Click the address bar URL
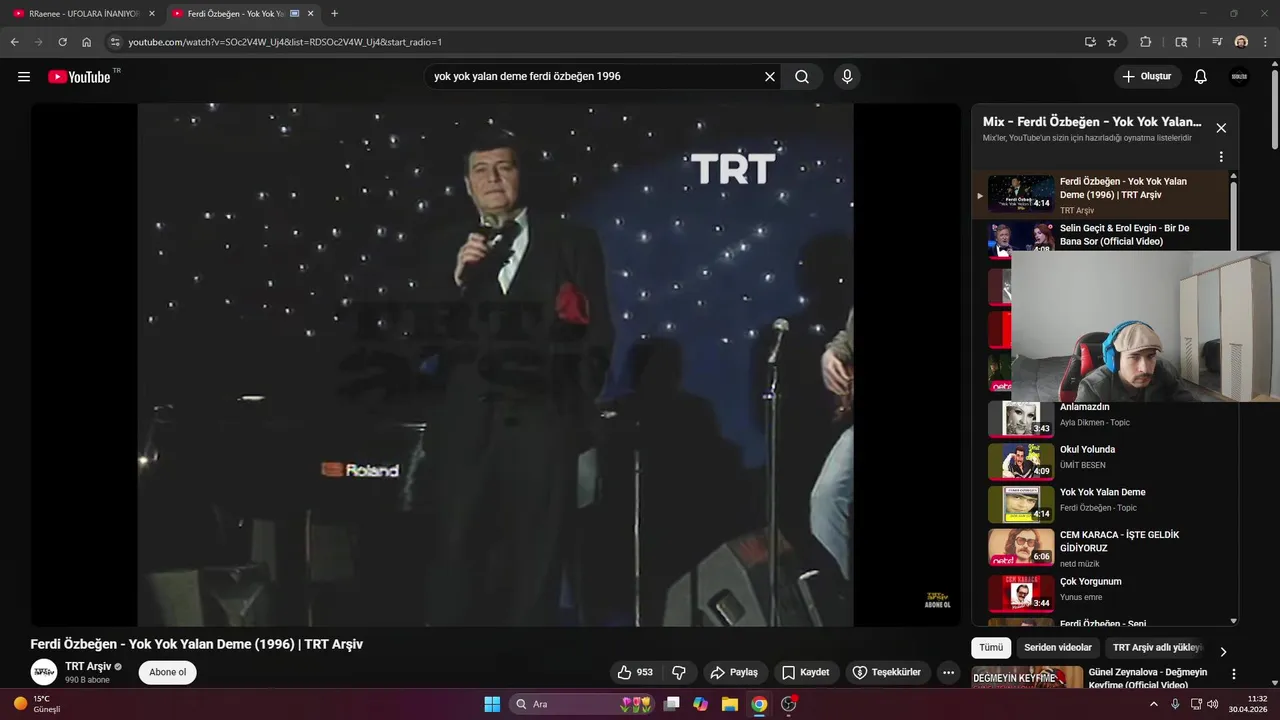Screen dimensions: 1280x720 point(285,42)
